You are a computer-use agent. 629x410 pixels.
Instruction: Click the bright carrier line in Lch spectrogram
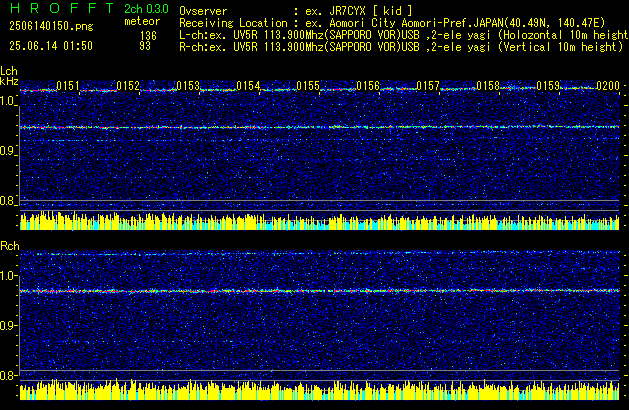tap(319, 127)
